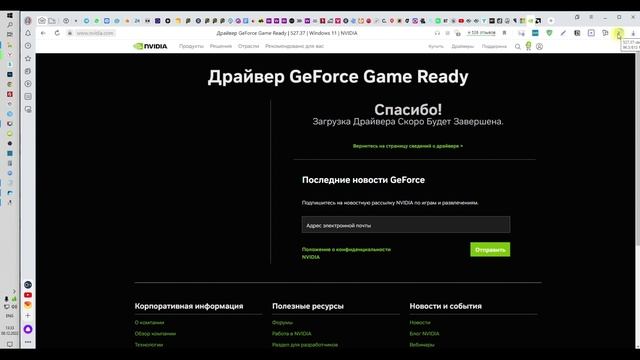Add a sidebar app with the plus icon
Screen dimensions: 640x360
coord(28,316)
